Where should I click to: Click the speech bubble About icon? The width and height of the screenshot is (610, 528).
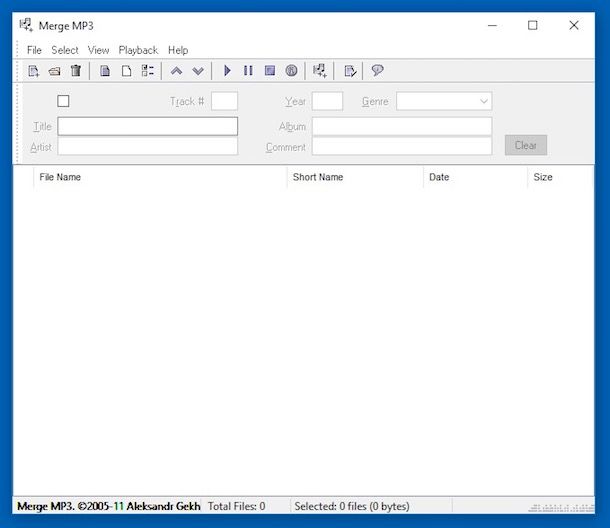tap(377, 70)
